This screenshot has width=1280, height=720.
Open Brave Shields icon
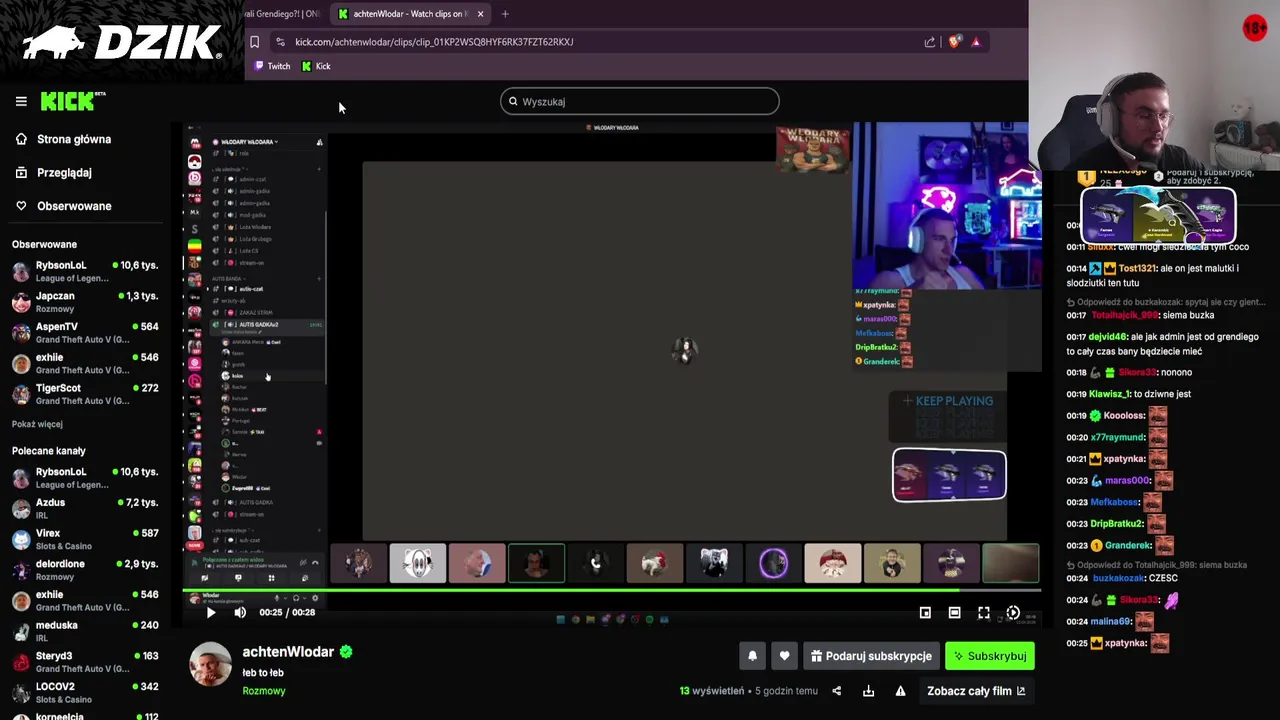(x=954, y=42)
